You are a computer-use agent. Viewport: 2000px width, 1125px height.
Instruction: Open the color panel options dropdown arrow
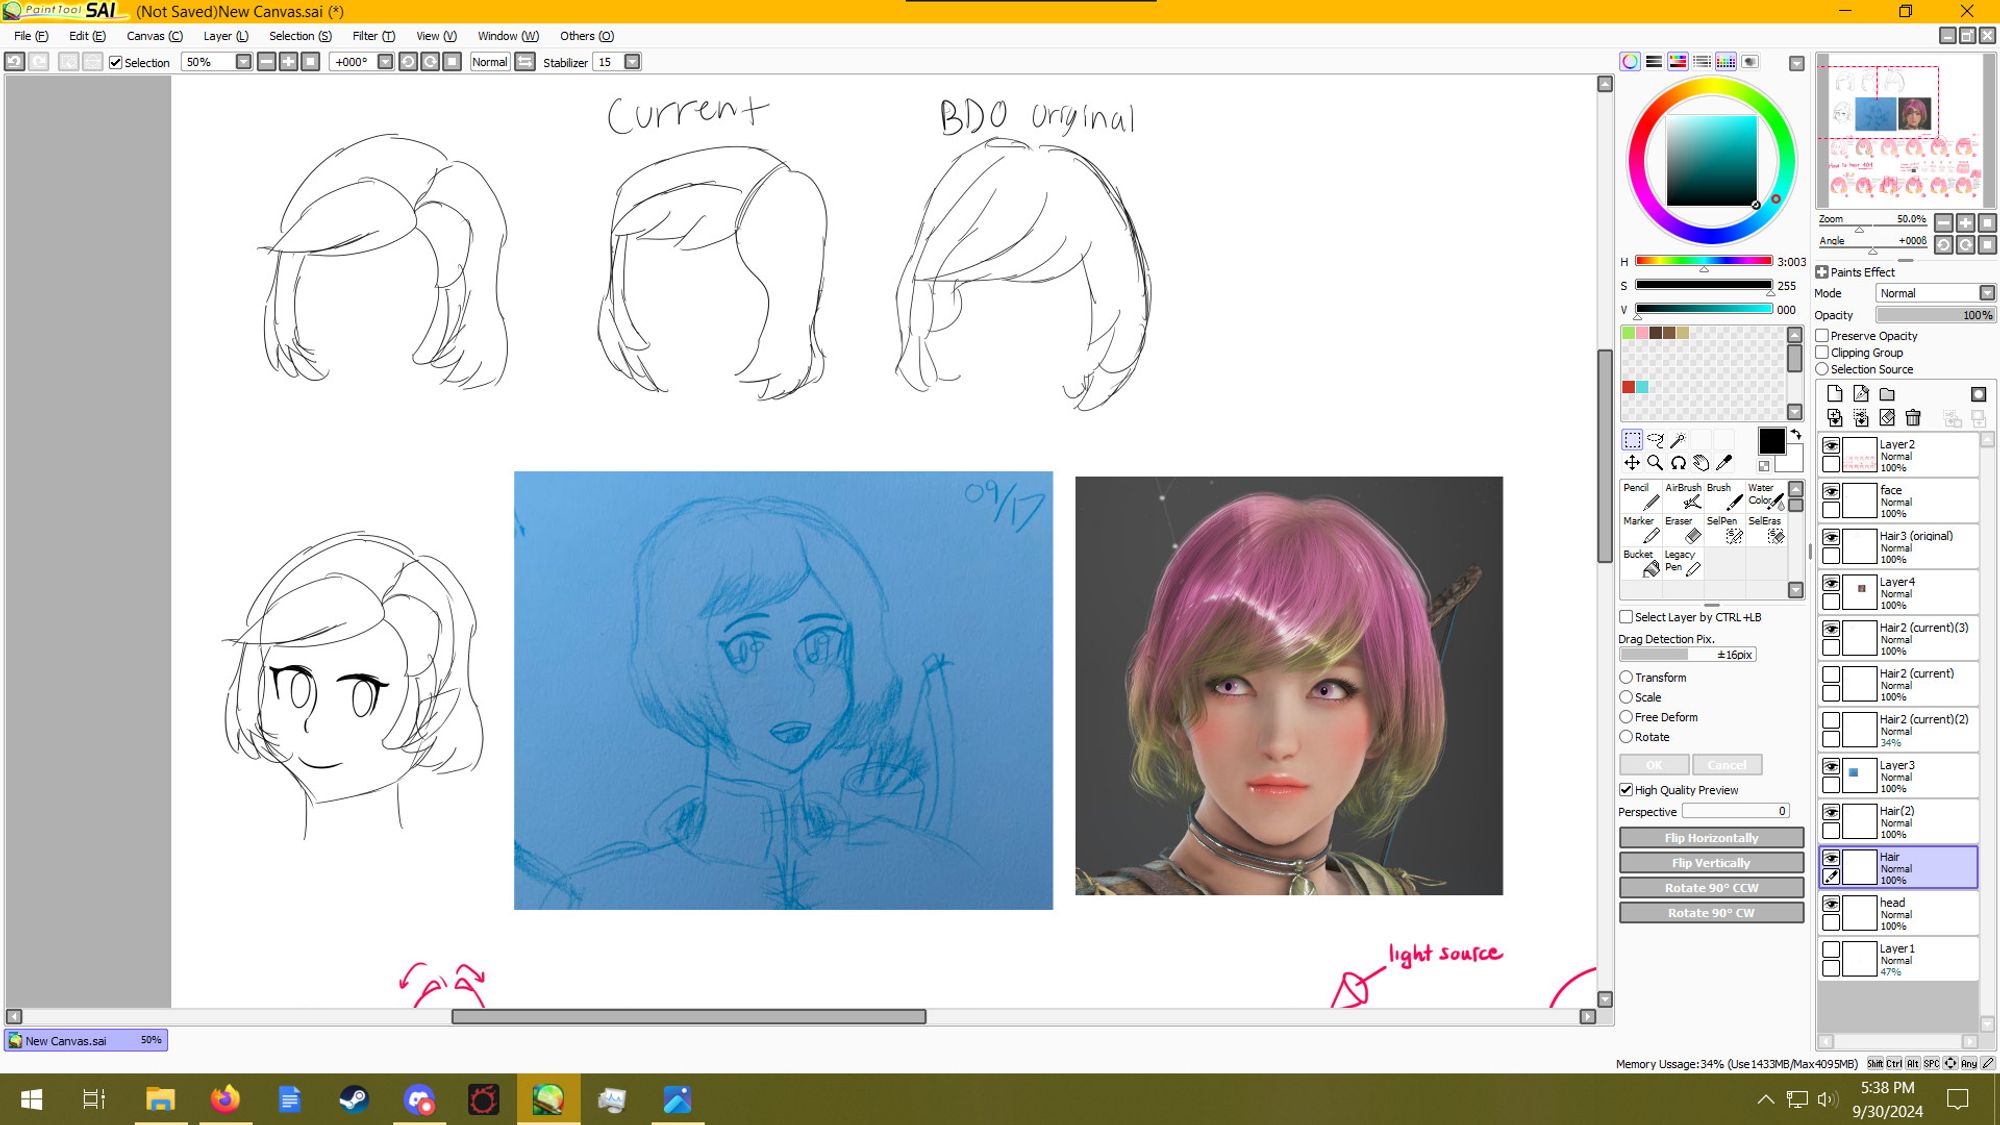point(1797,63)
